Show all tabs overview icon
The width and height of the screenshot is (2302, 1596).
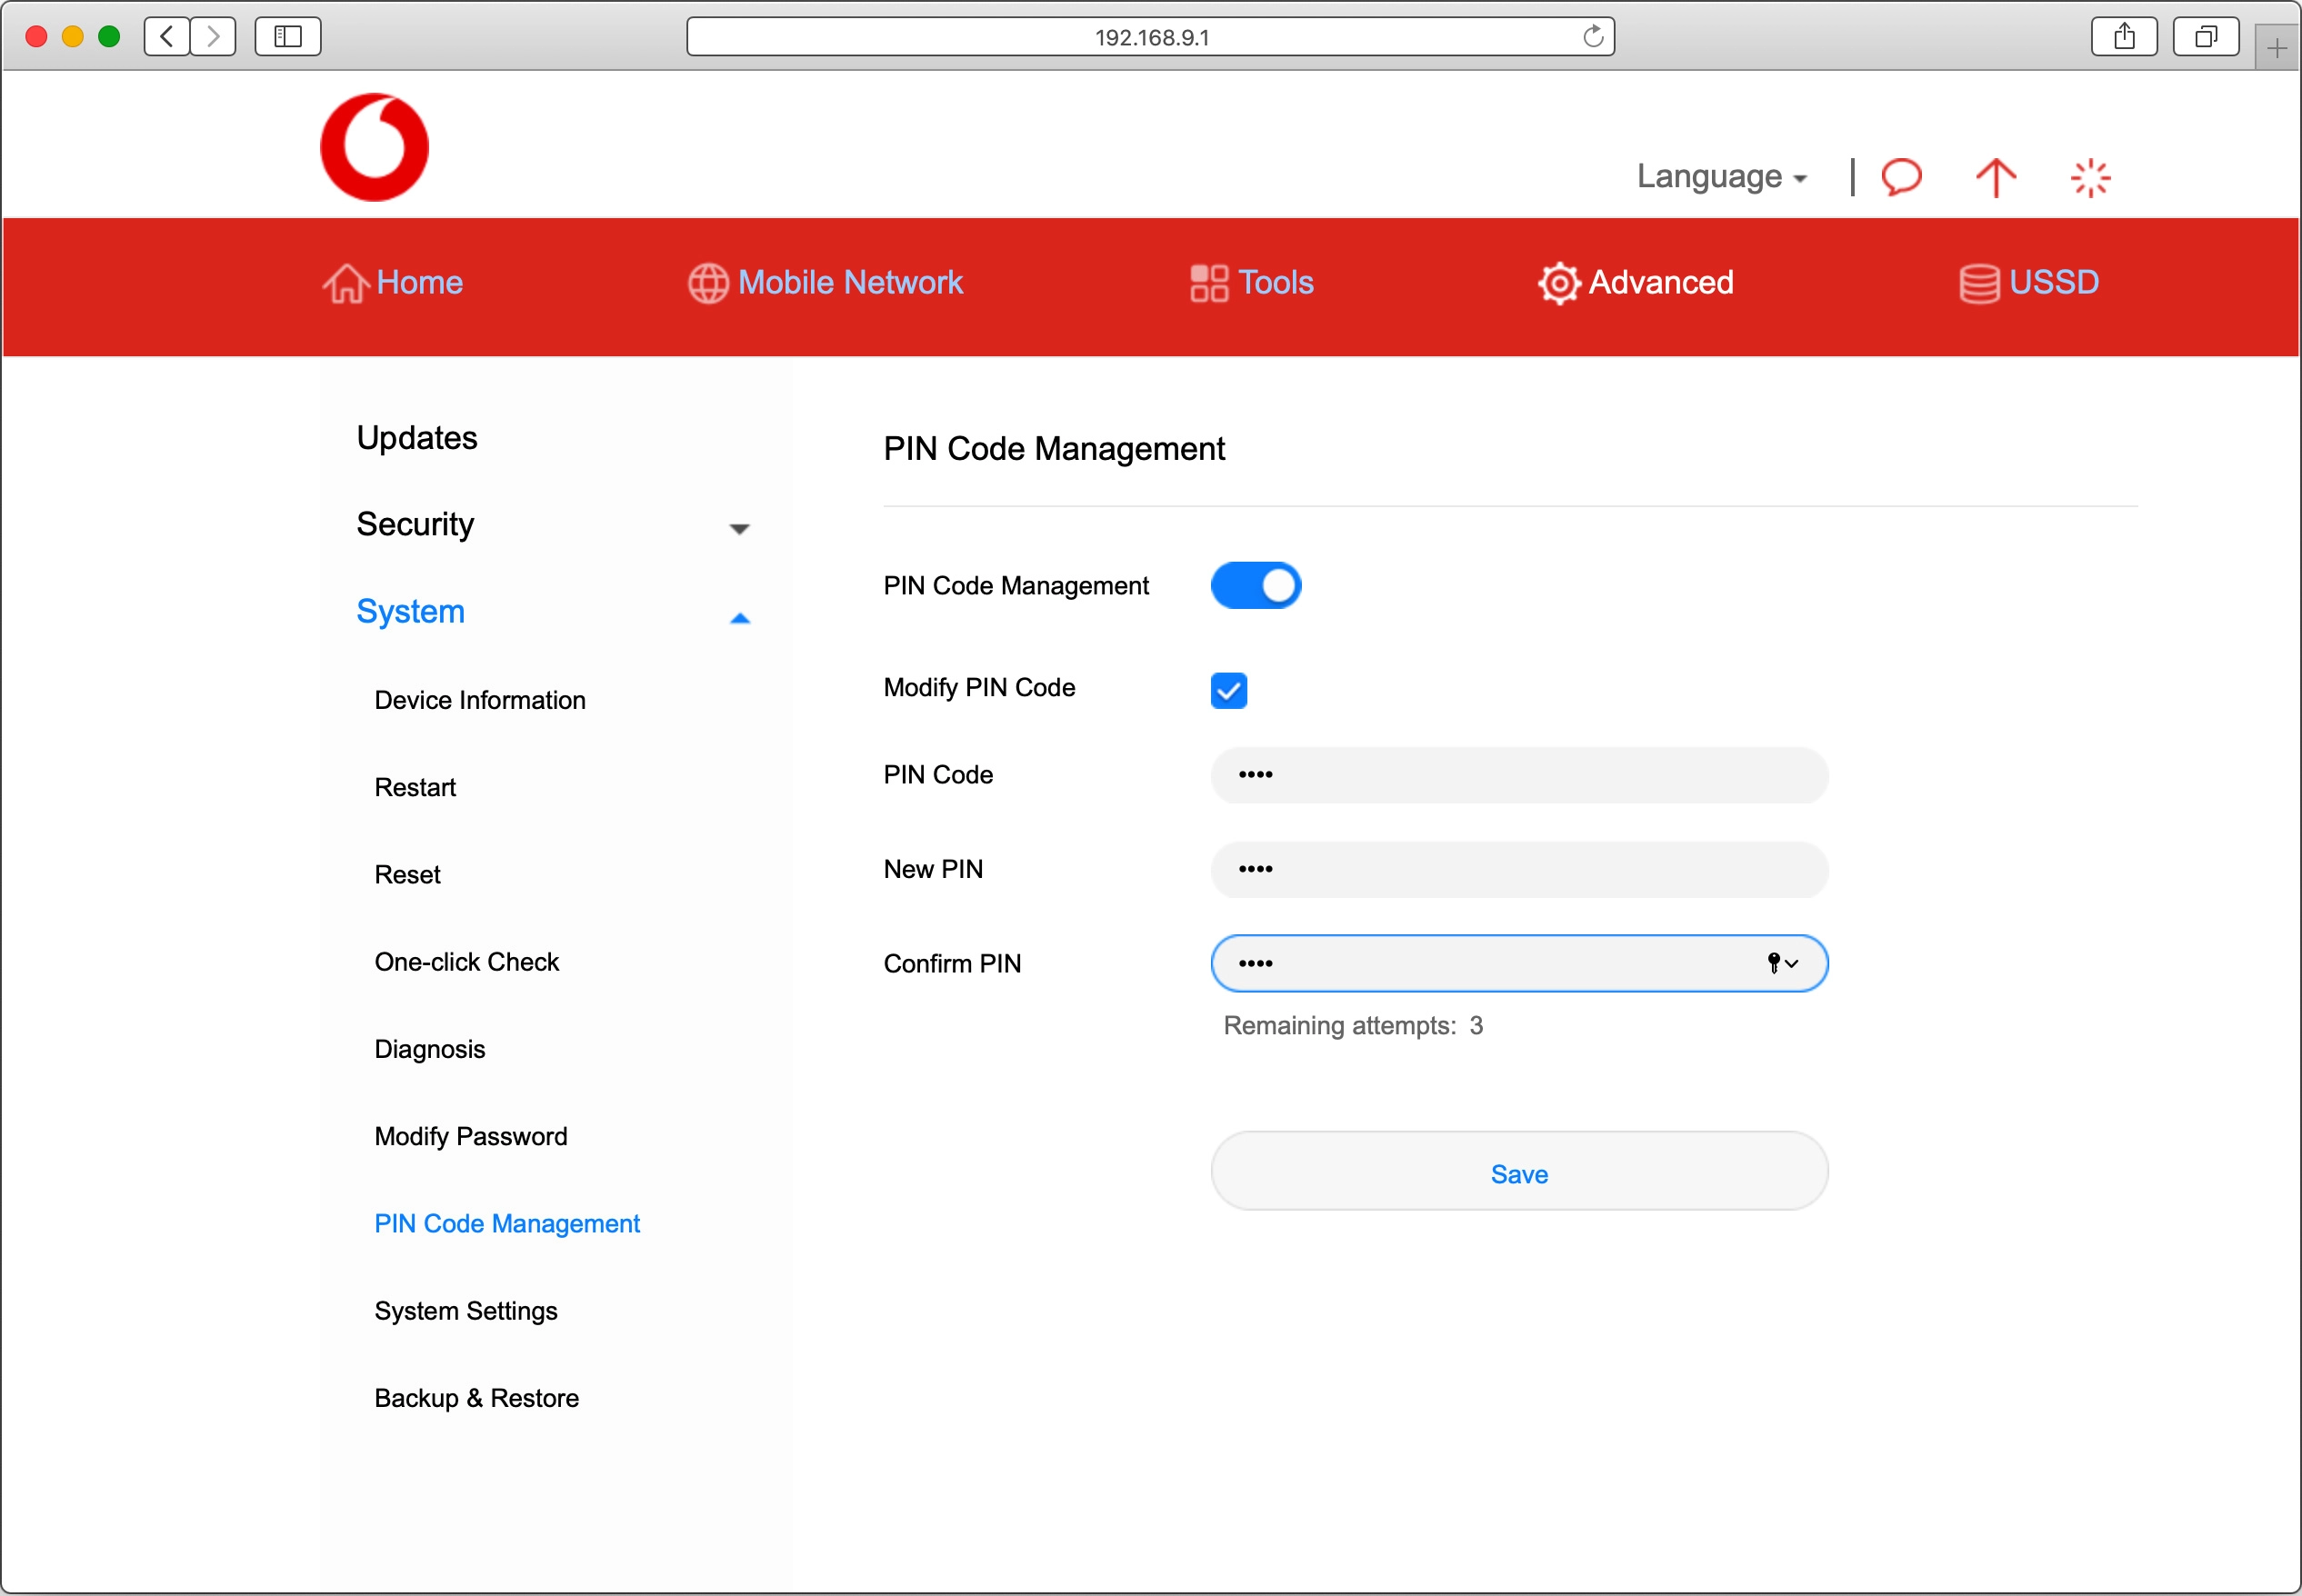tap(2205, 37)
